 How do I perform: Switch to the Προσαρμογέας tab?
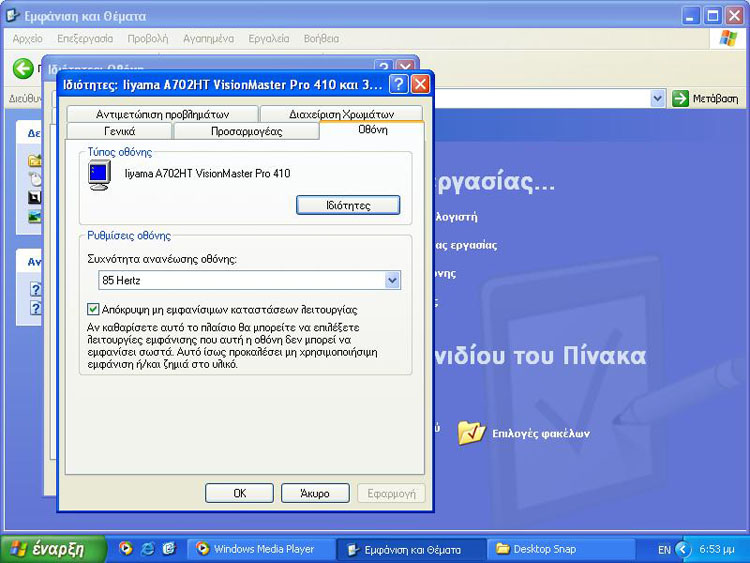246,131
